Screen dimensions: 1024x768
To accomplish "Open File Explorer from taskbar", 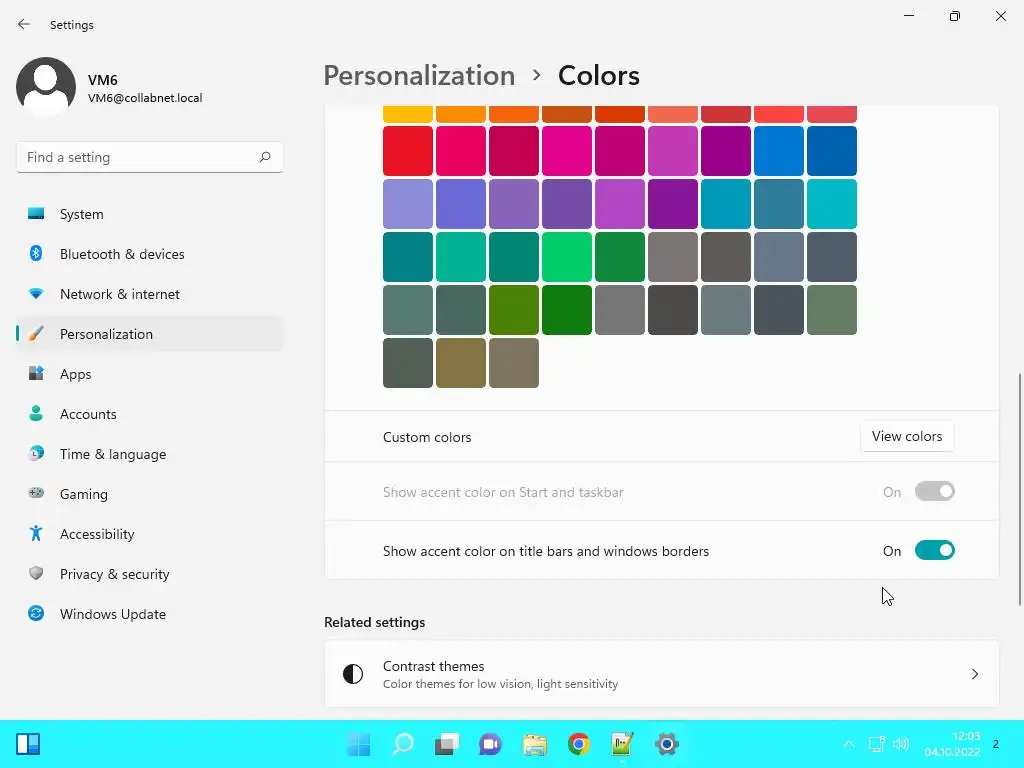I will point(535,744).
